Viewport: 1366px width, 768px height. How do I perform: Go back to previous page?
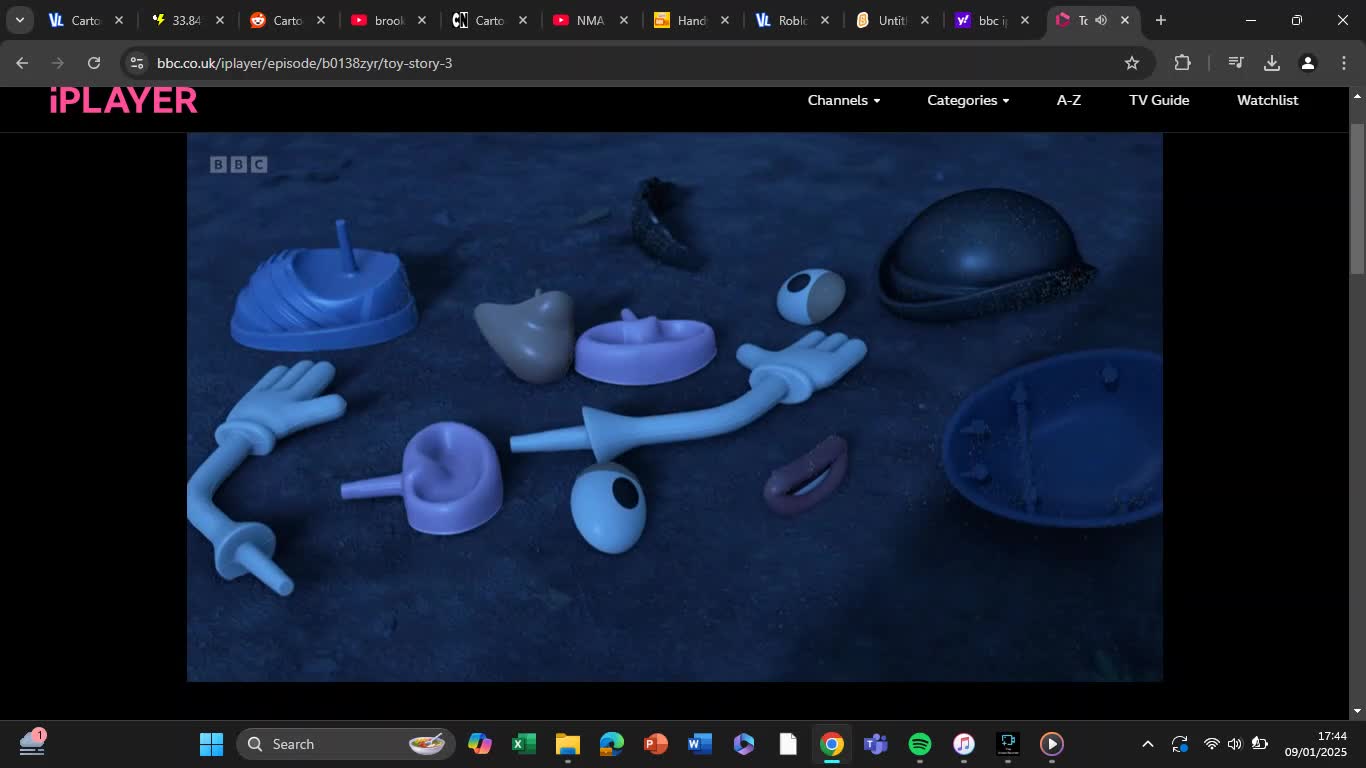click(22, 63)
